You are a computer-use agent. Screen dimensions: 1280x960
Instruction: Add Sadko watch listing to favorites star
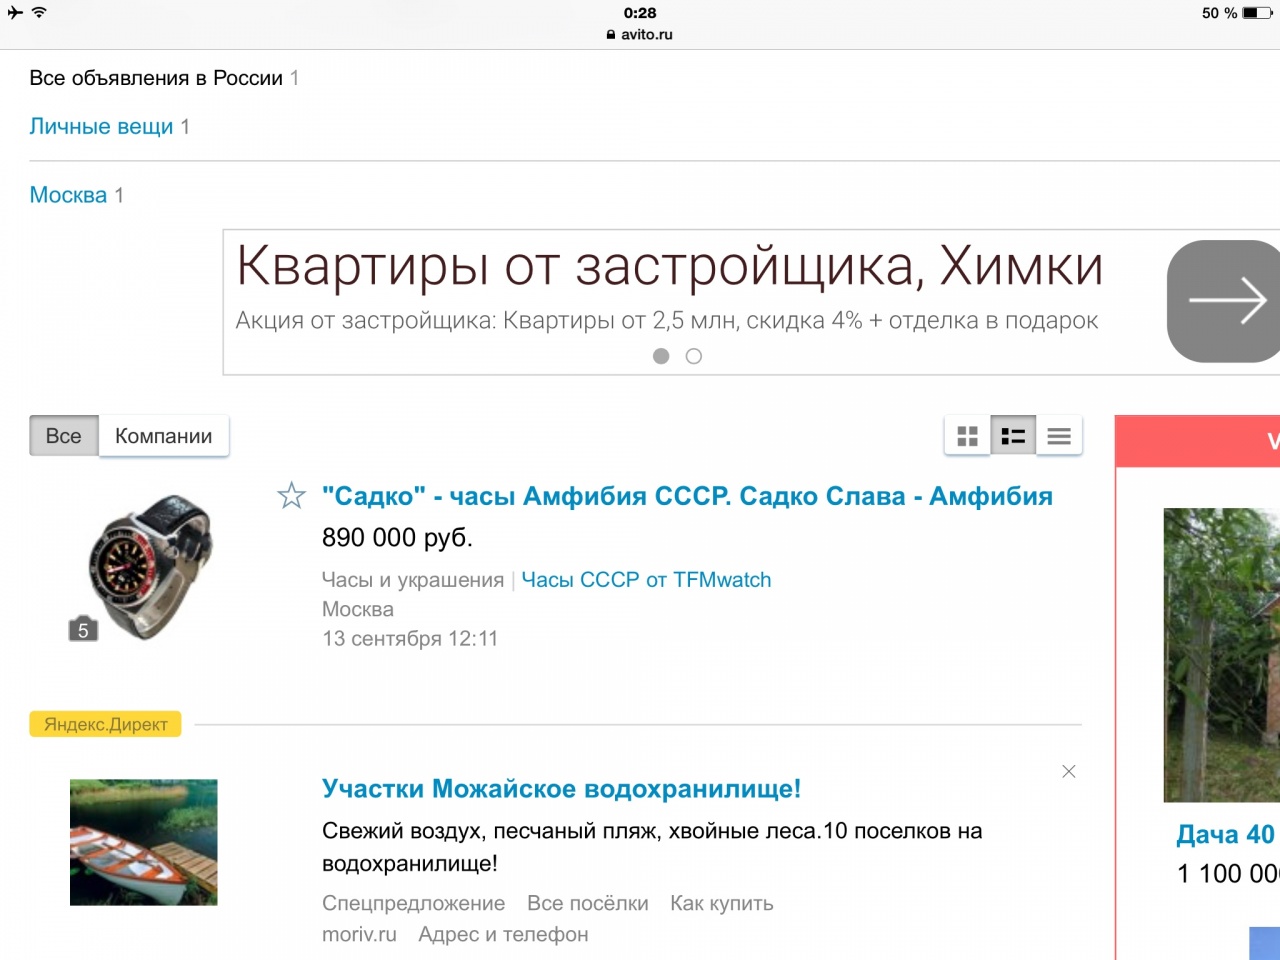coord(291,496)
